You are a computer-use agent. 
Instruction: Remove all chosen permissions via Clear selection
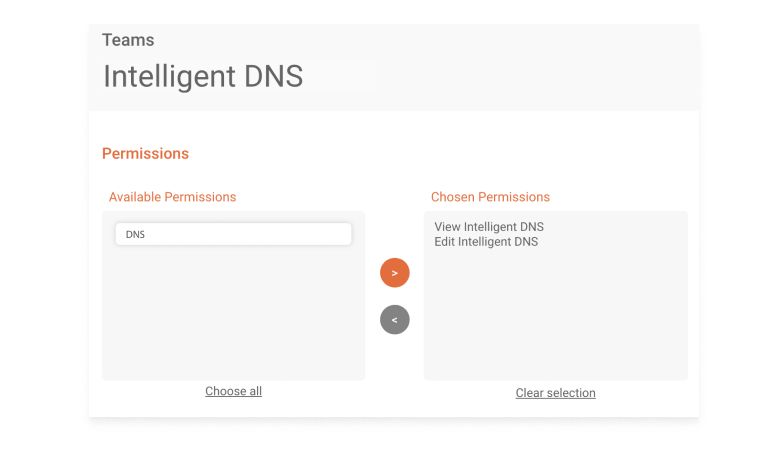coord(556,393)
